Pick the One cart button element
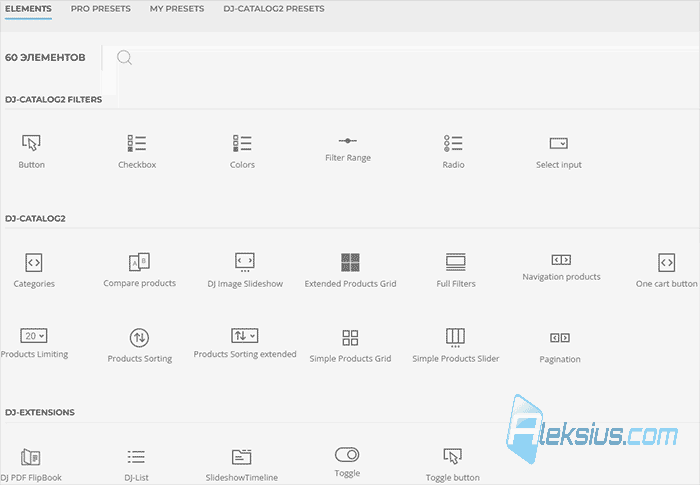This screenshot has width=700, height=485. [667, 271]
